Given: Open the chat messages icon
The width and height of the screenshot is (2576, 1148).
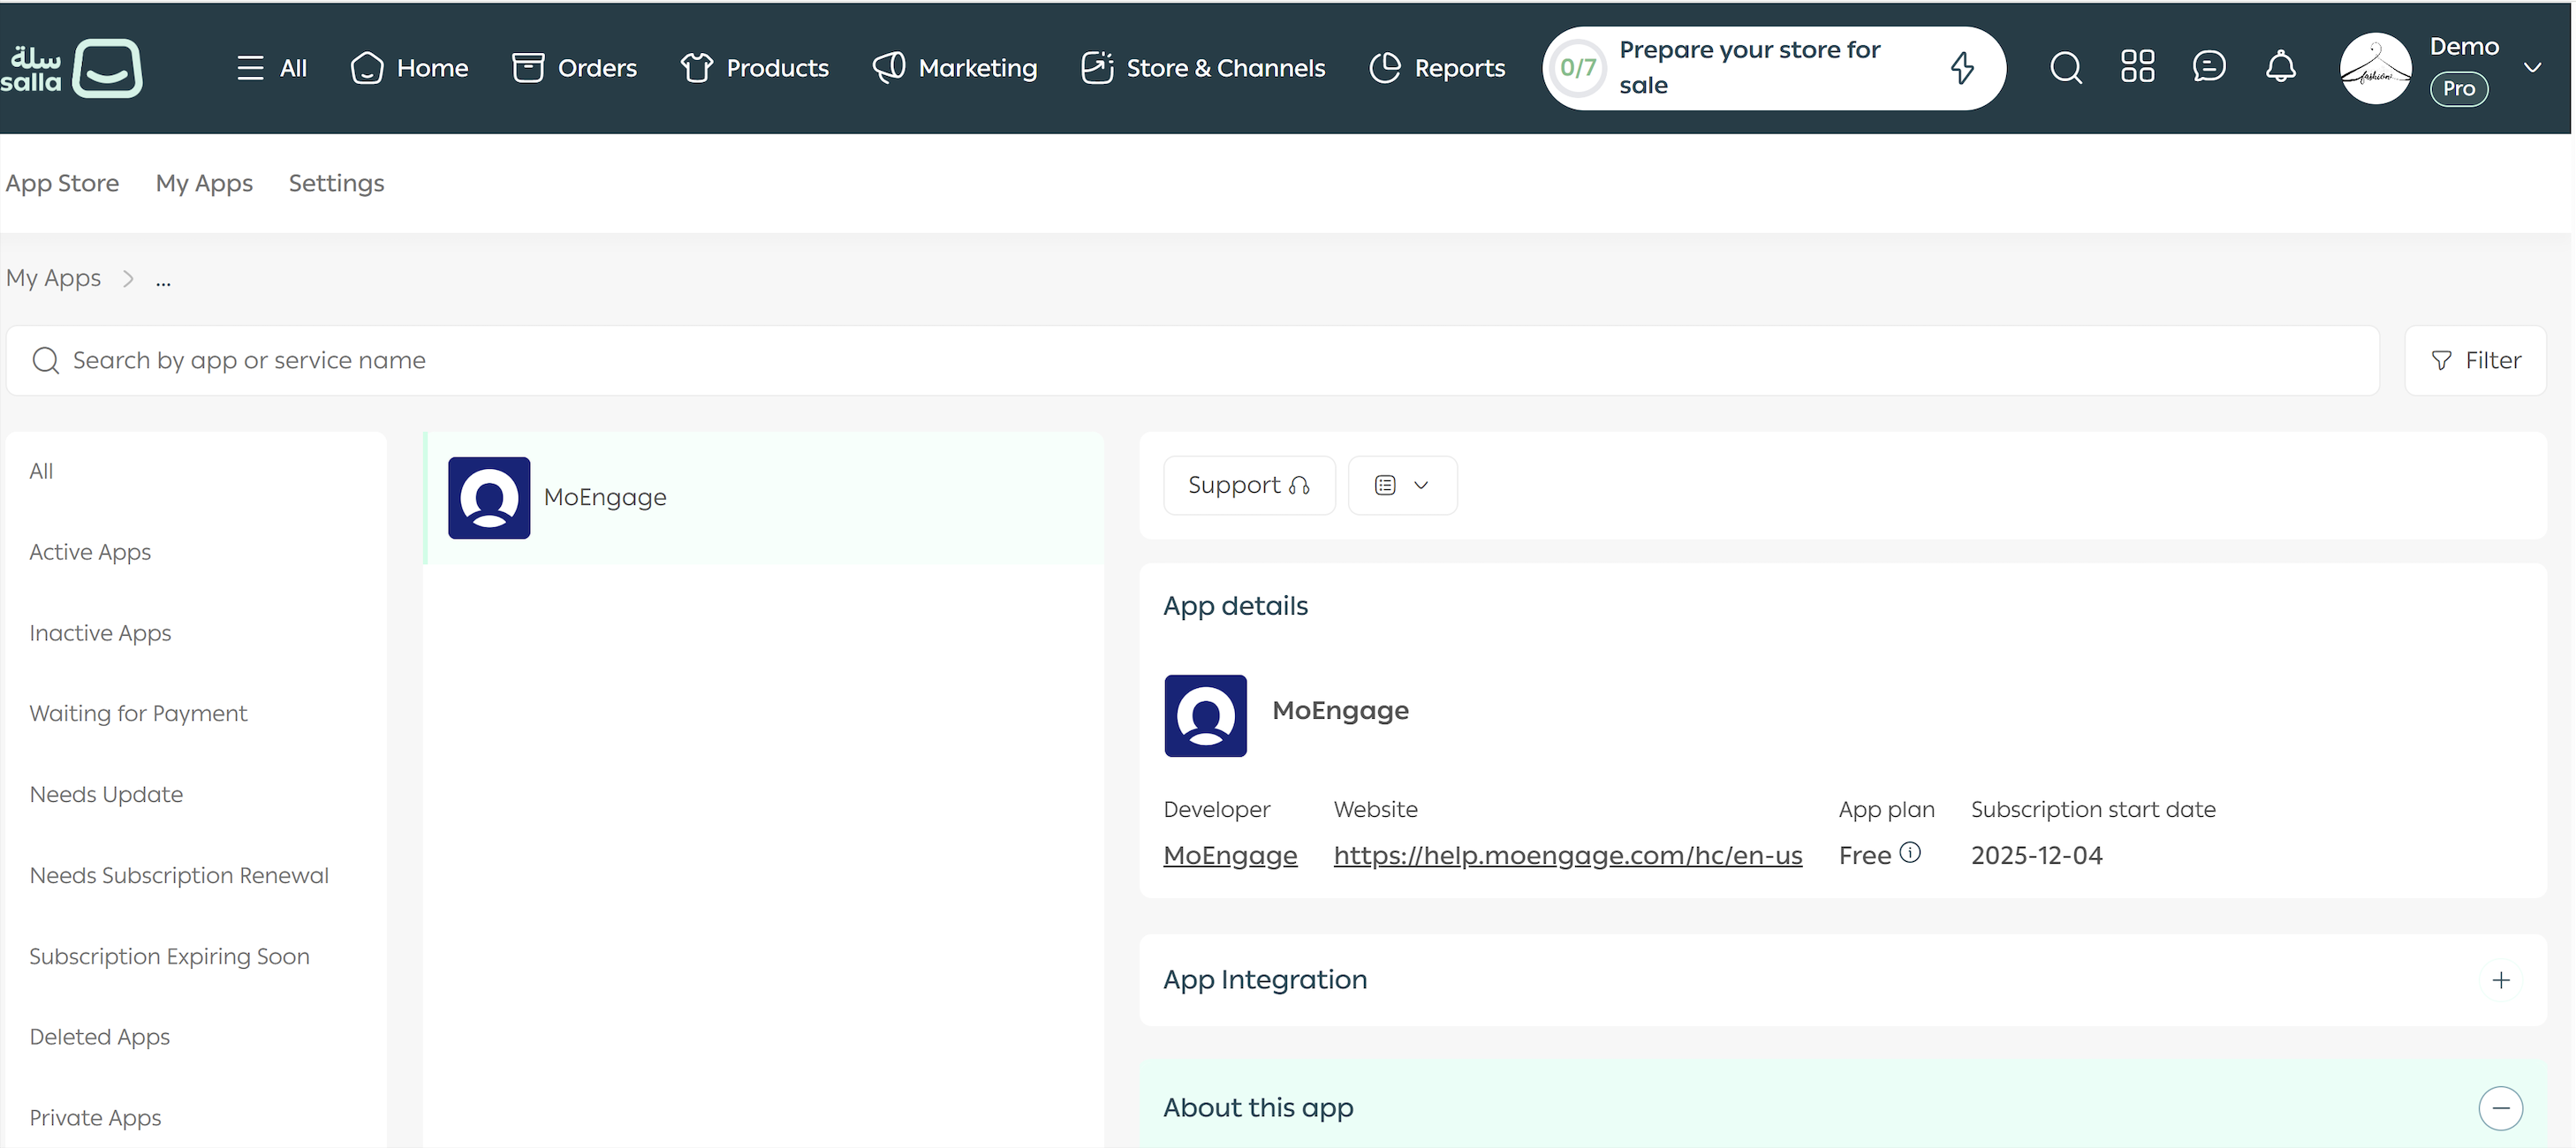Looking at the screenshot, I should [x=2209, y=67].
